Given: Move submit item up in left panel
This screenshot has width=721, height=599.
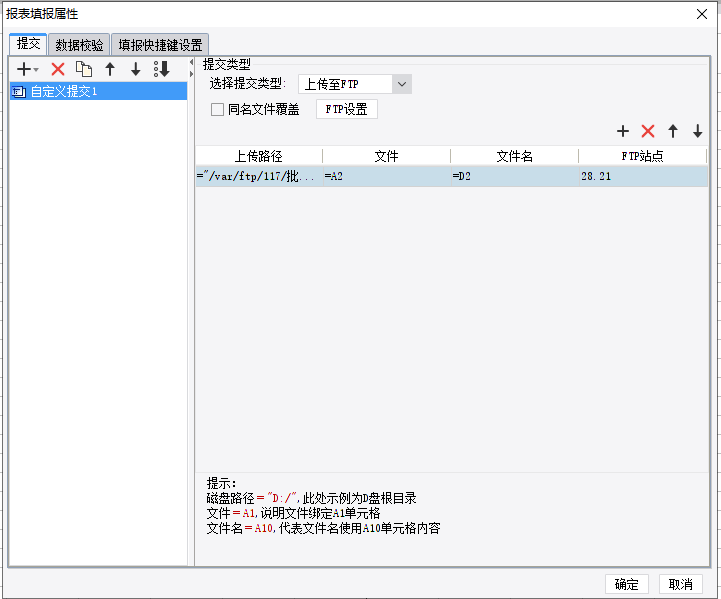Looking at the screenshot, I should coord(110,69).
